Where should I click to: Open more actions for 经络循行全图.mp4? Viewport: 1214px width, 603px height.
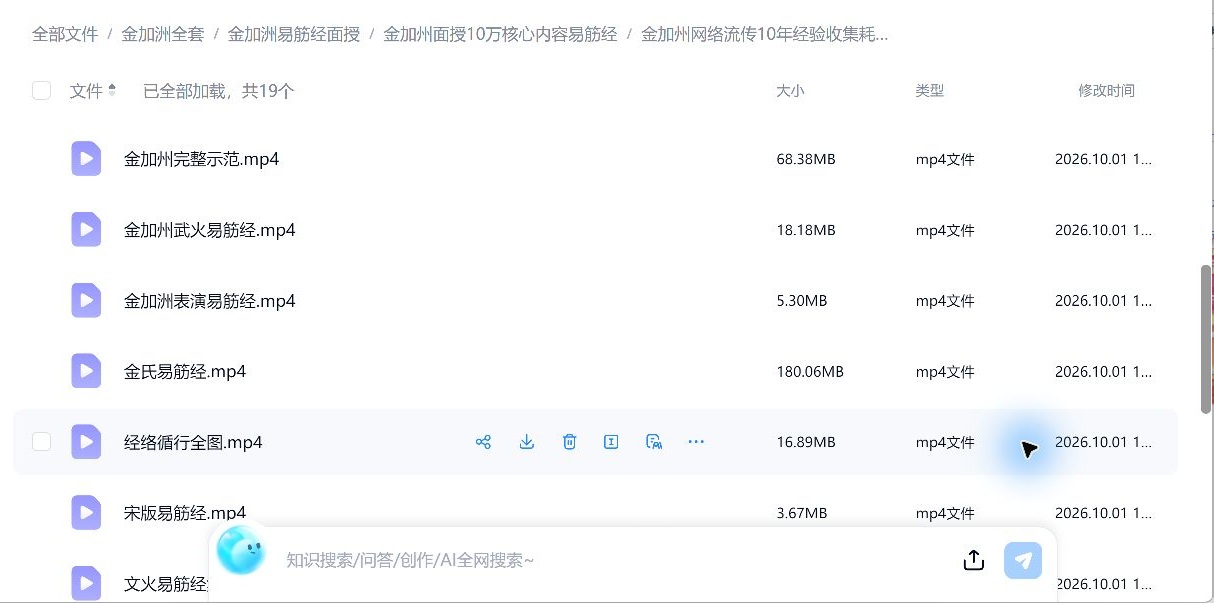[696, 442]
